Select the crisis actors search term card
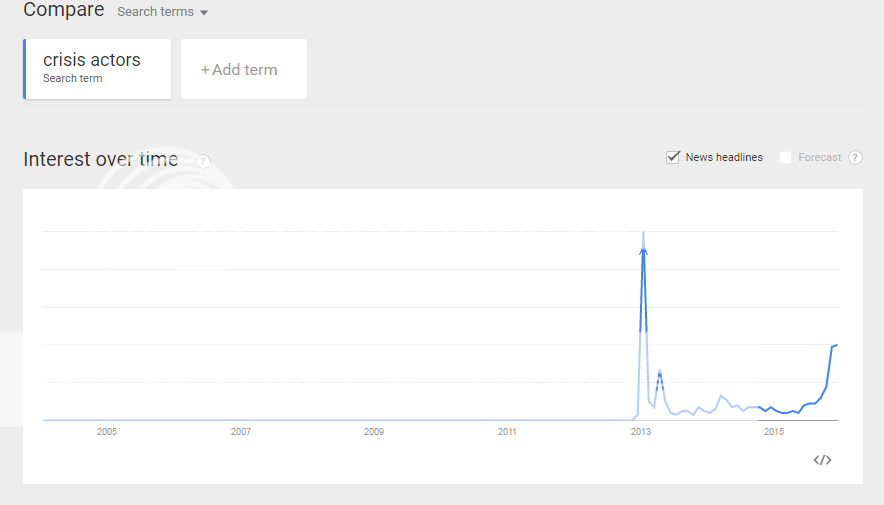 97,69
